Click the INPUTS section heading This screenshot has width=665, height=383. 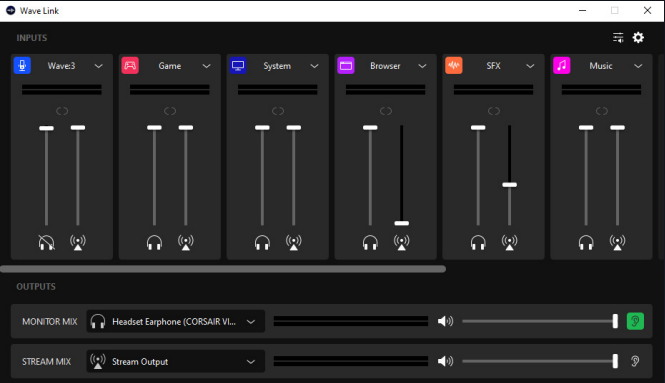[32, 38]
